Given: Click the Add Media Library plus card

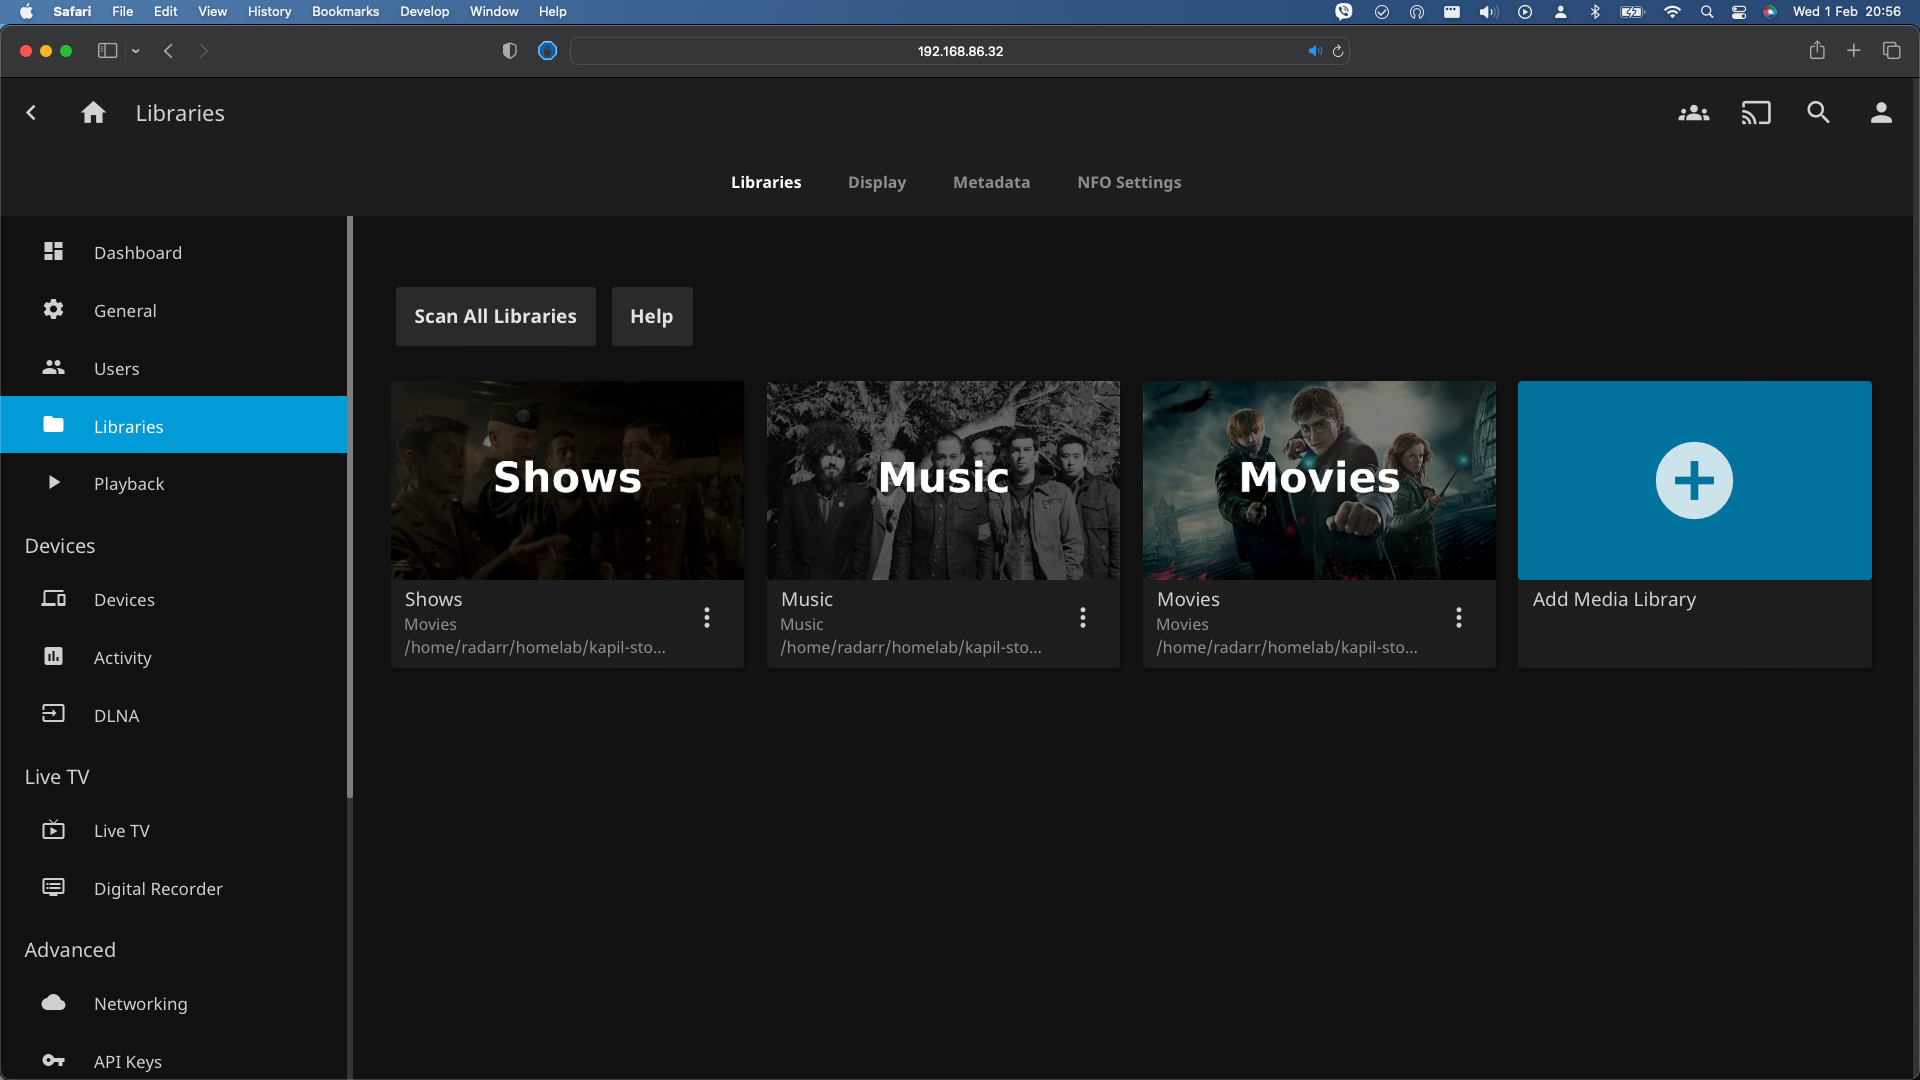Looking at the screenshot, I should click(x=1694, y=481).
